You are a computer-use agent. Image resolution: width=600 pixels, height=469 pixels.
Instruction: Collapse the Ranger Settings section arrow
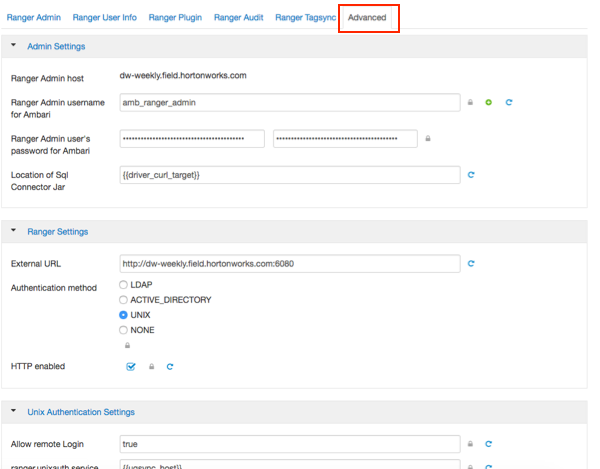point(13,230)
